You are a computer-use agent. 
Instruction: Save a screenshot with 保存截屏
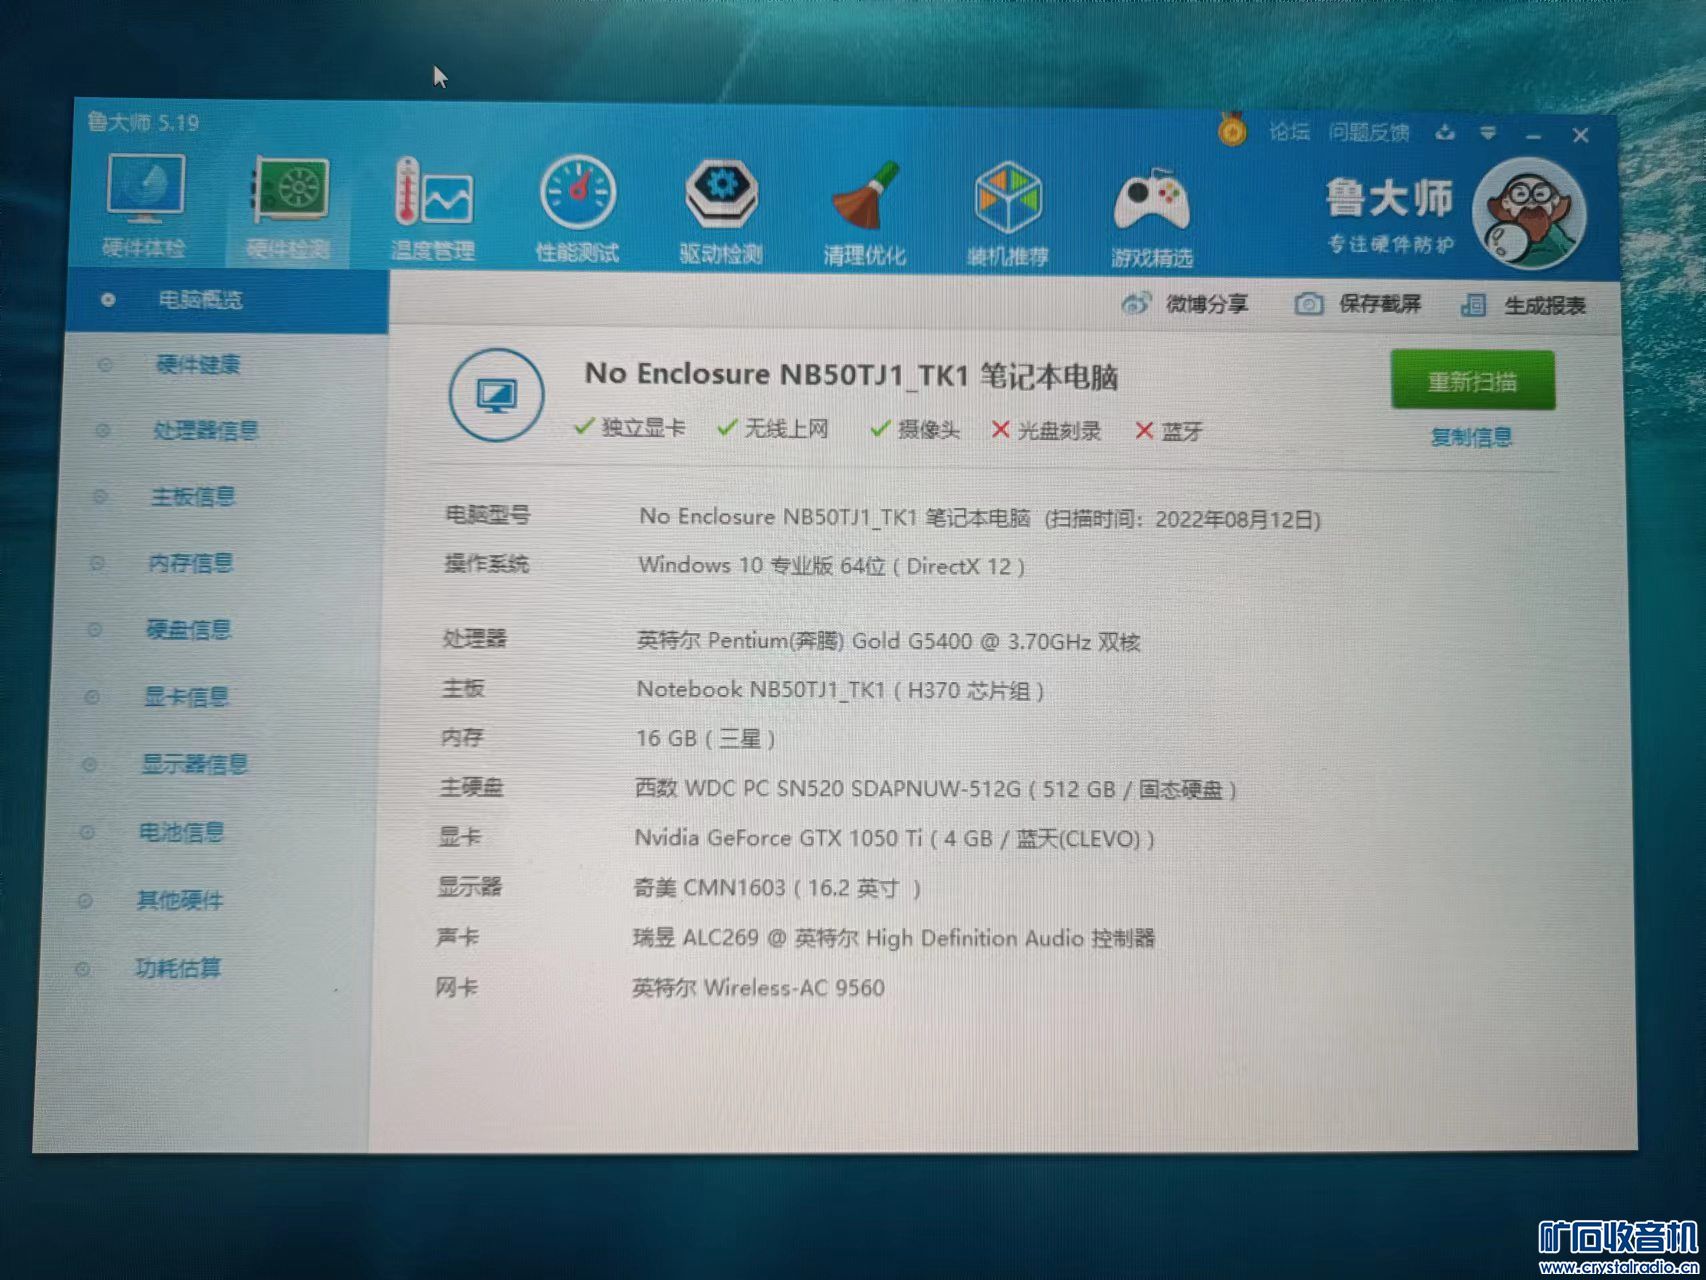[x=1358, y=304]
